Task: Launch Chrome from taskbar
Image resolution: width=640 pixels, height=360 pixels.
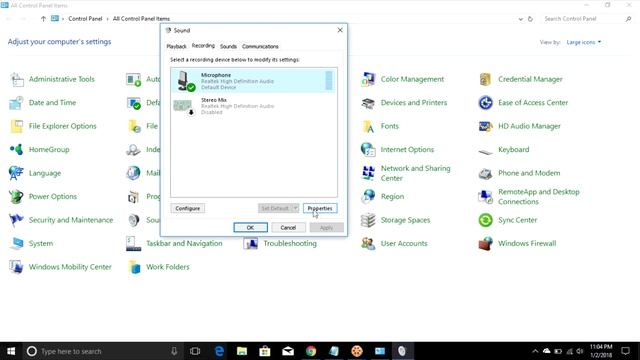Action: 311,351
